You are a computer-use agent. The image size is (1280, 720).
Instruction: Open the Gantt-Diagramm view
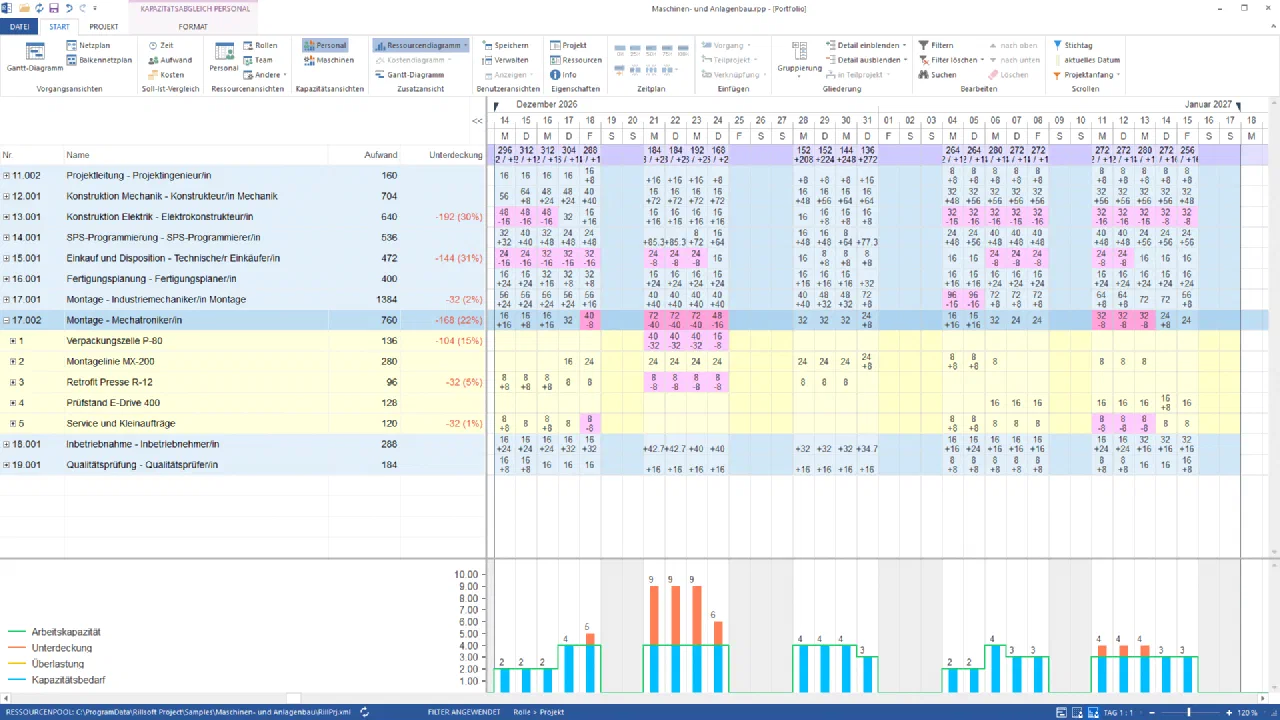(35, 57)
